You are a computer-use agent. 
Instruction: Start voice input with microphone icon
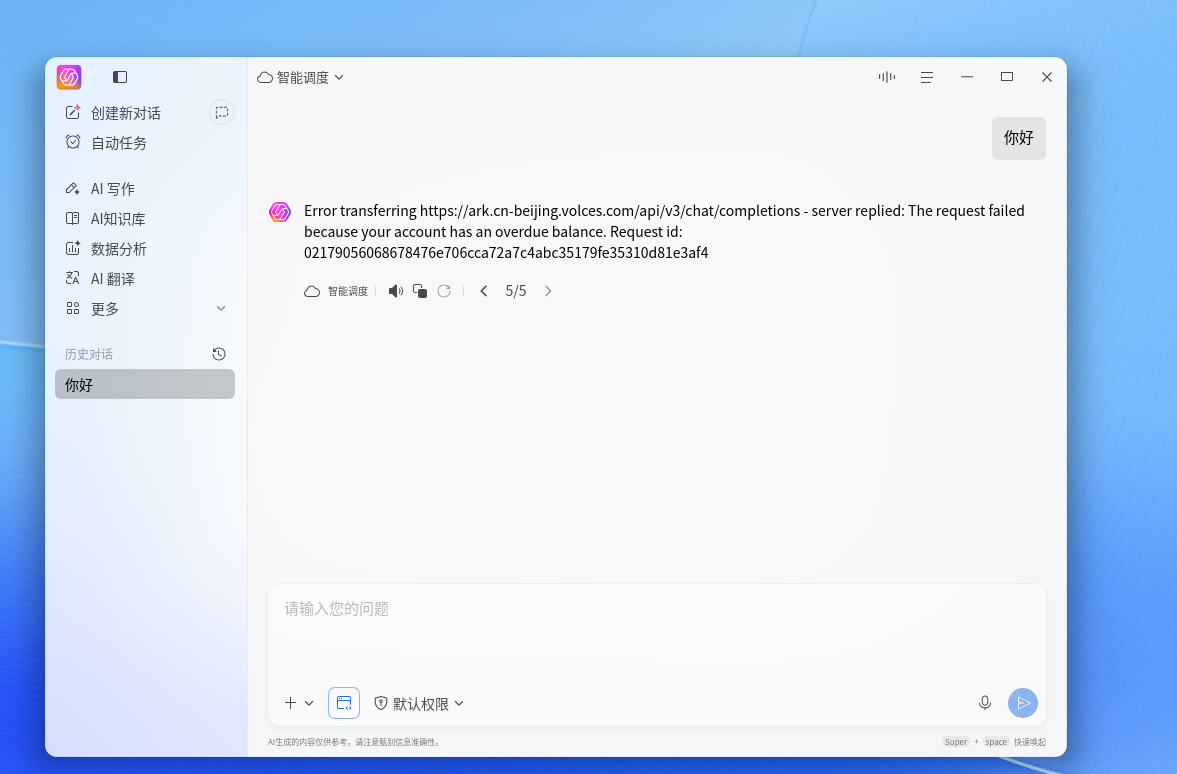[985, 703]
